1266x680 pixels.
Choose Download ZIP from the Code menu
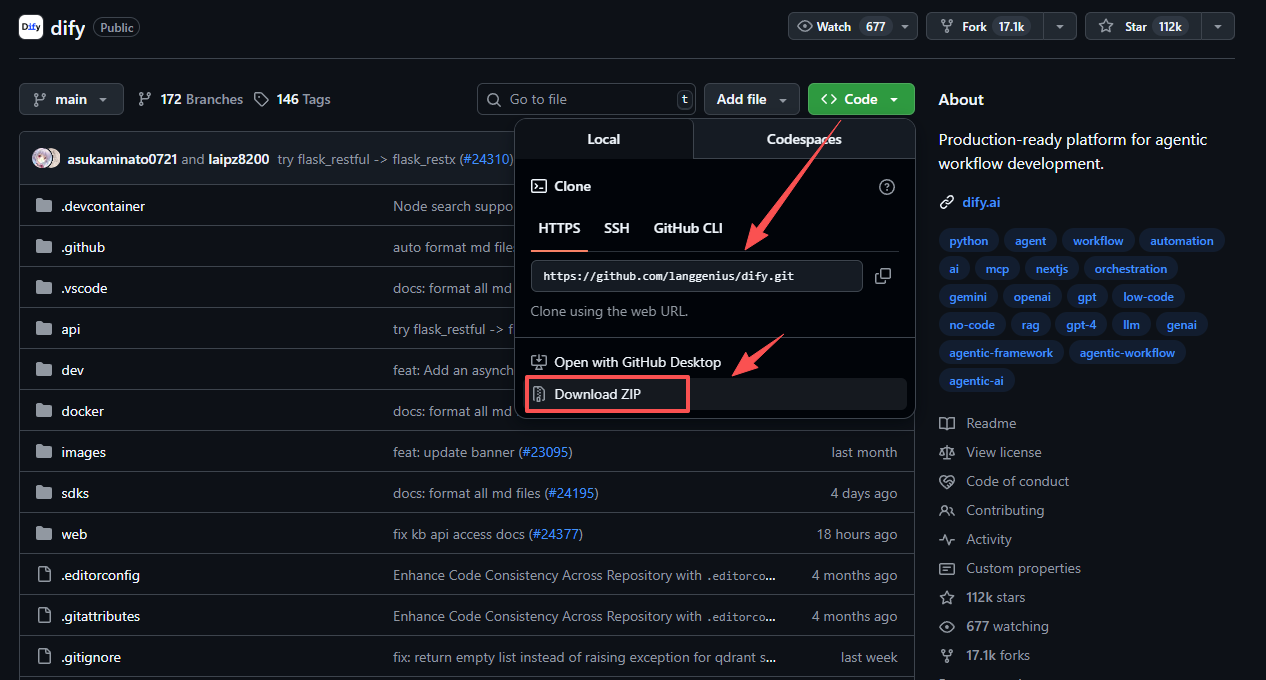[x=715, y=394]
